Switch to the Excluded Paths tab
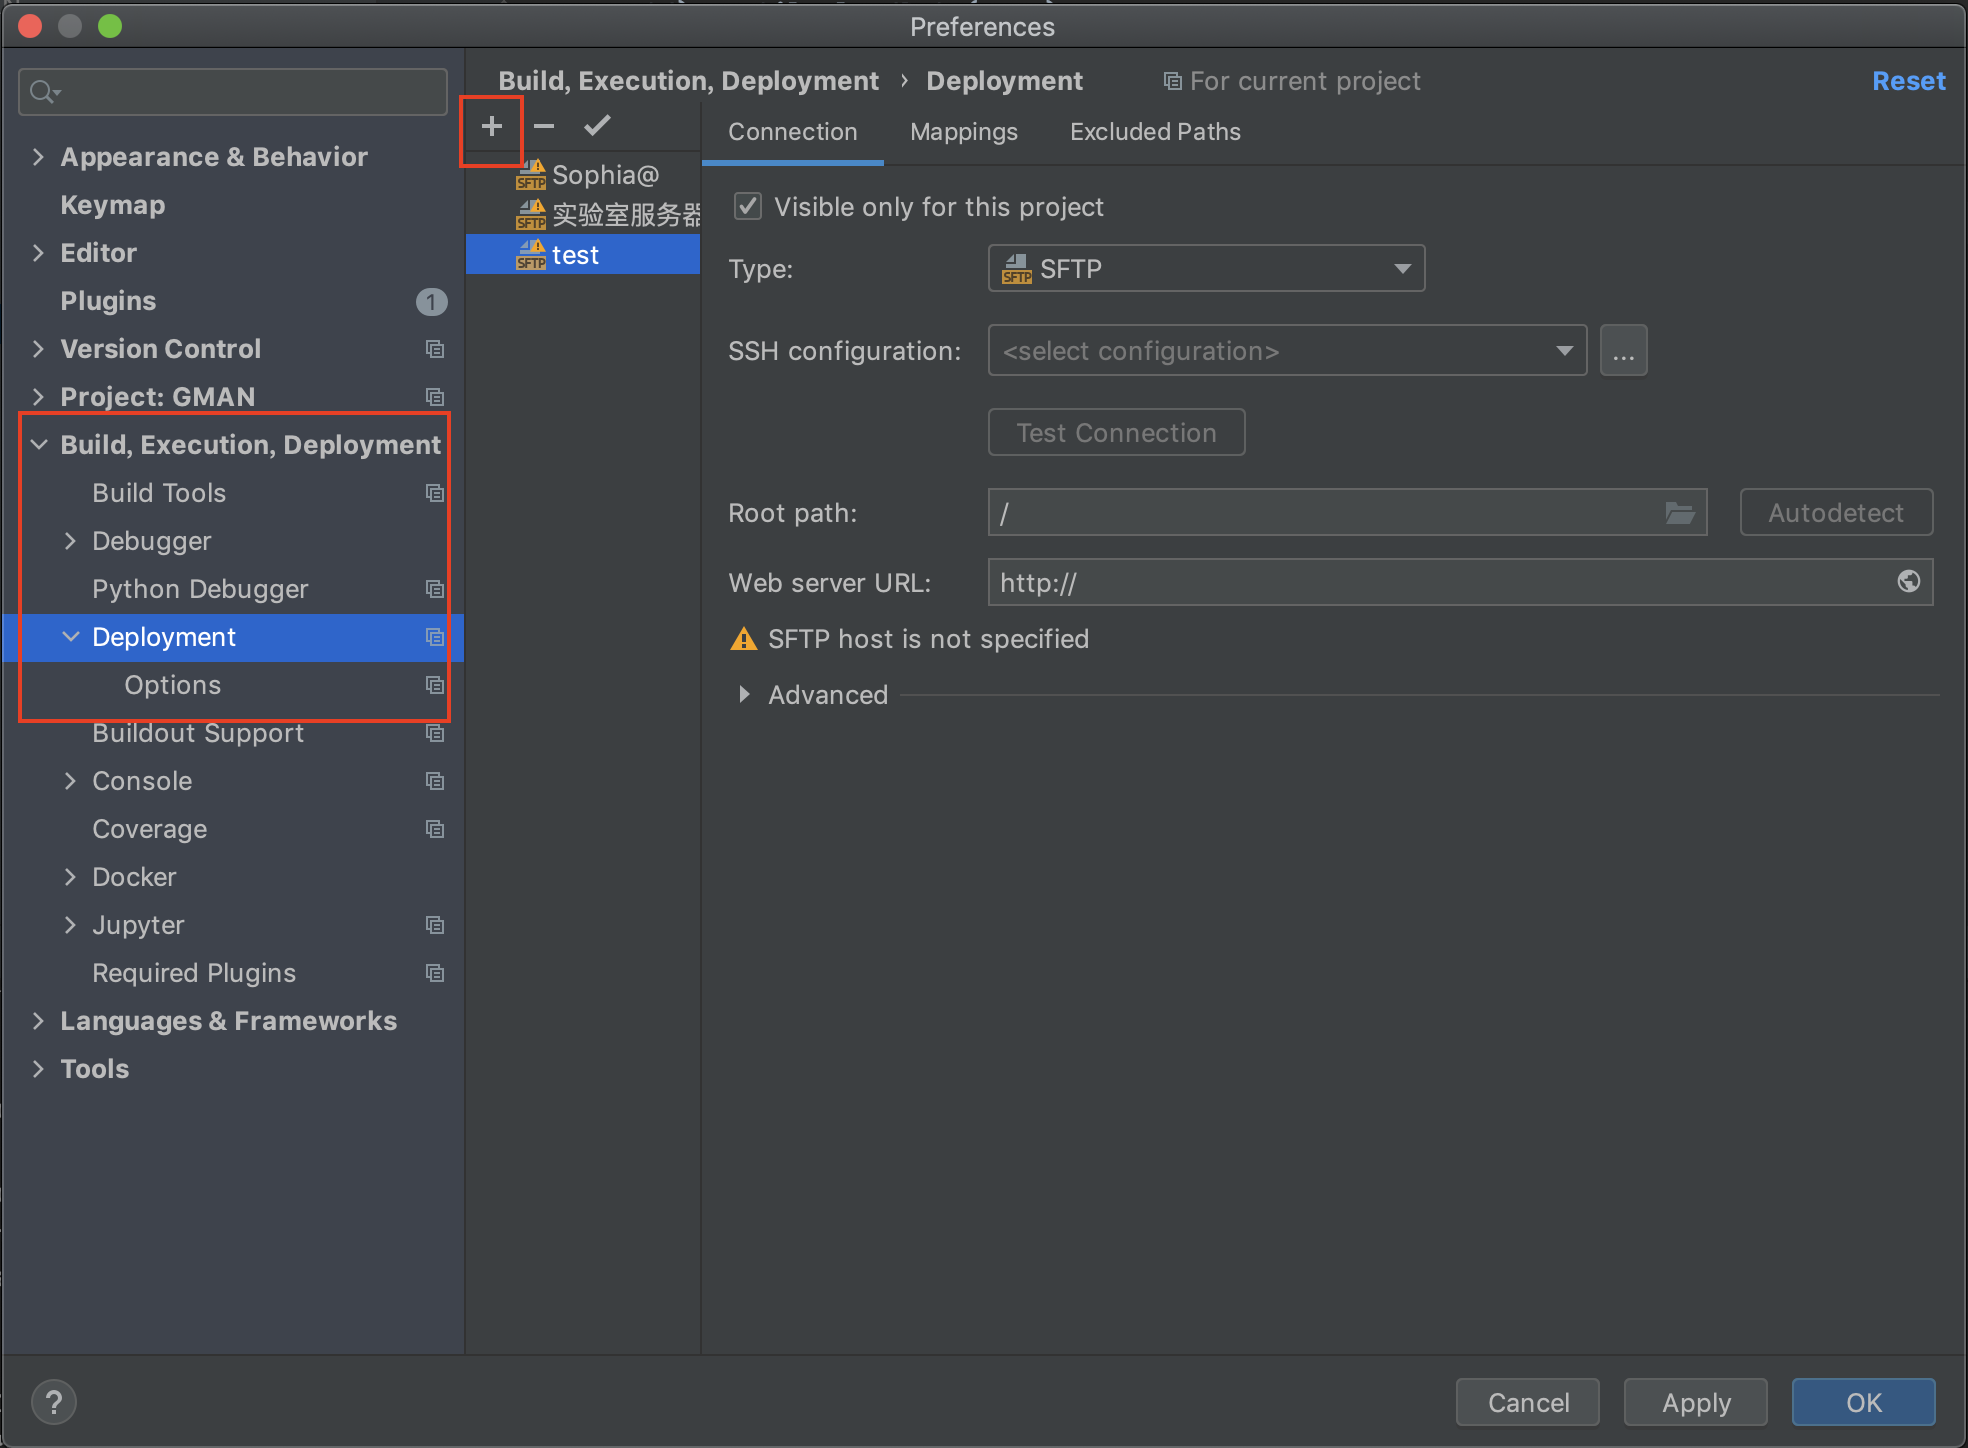Viewport: 1968px width, 1448px height. [1155, 132]
